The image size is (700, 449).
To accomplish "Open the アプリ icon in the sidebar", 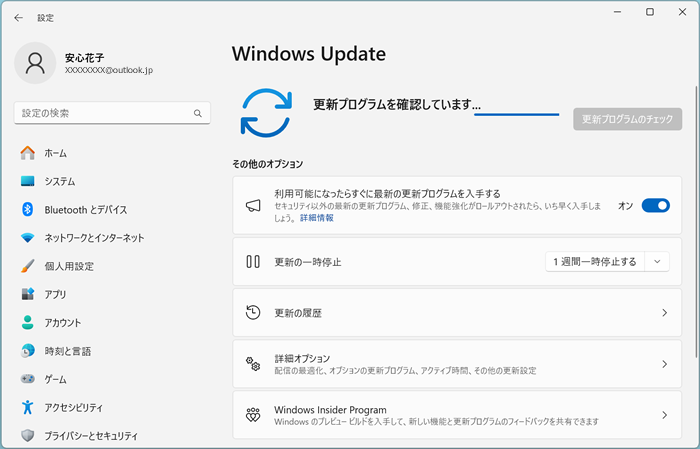I will click(28, 294).
